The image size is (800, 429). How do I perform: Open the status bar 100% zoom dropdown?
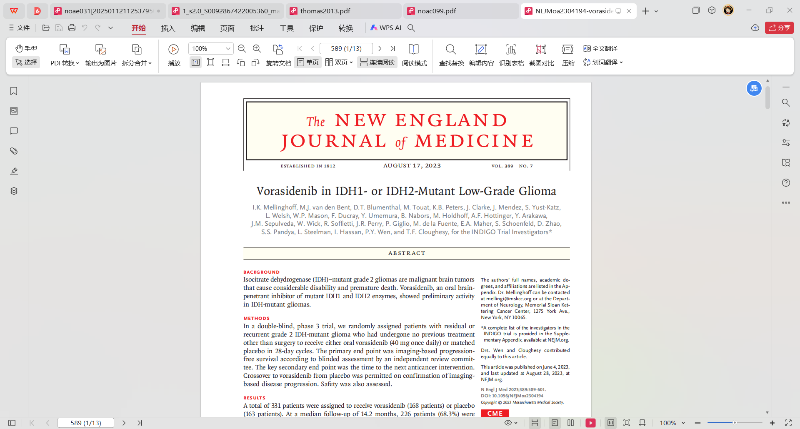[x=672, y=423]
